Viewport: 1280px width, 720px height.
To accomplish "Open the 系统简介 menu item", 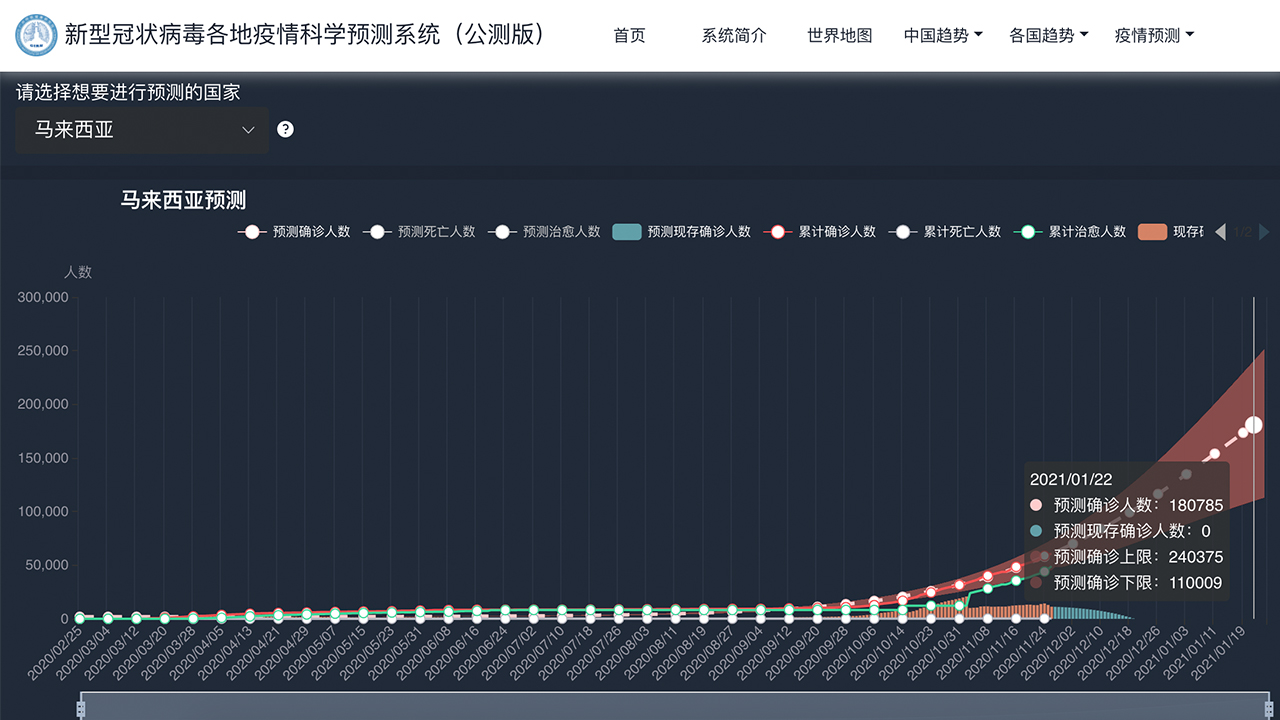I will (x=734, y=35).
